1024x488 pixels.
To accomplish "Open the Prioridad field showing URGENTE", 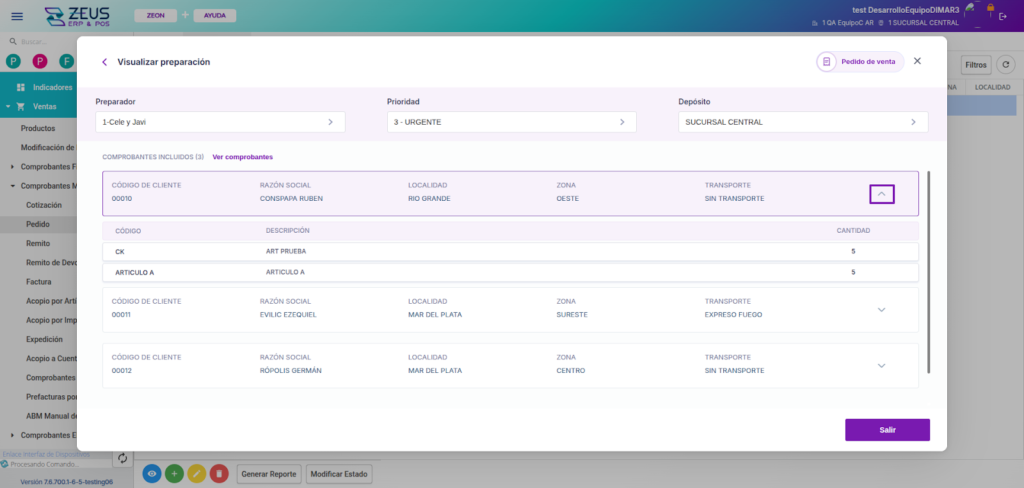I will [x=511, y=122].
